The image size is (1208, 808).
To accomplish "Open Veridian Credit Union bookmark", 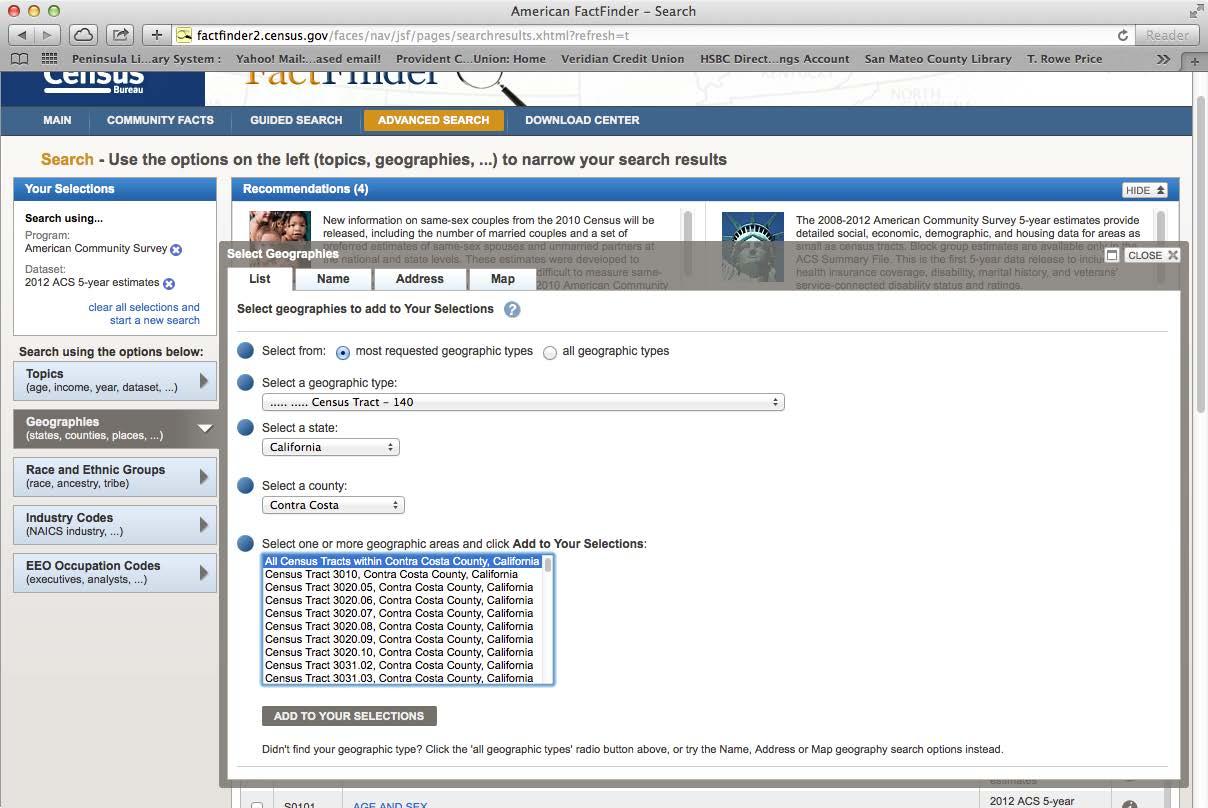I will [622, 59].
